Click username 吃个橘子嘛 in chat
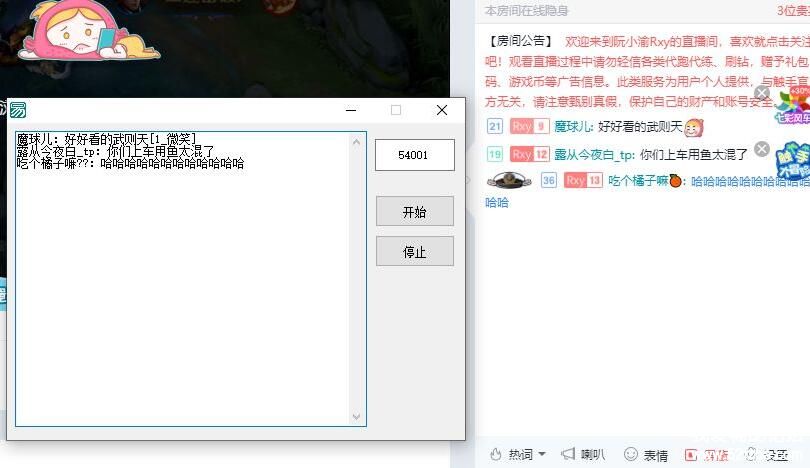 coord(638,181)
